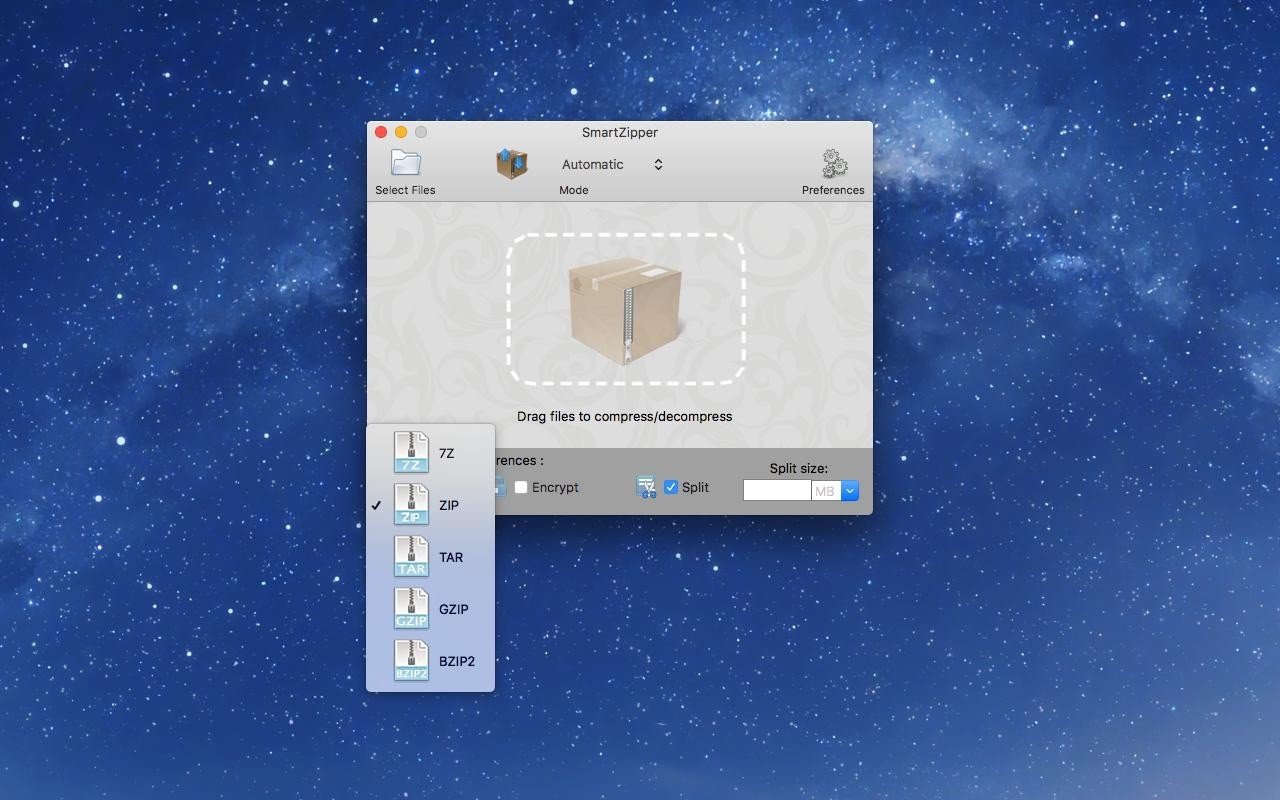
Task: Click the split archive icon beside Split
Action: (646, 487)
